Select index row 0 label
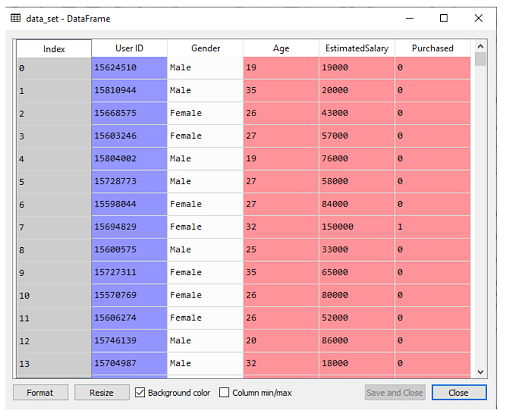Image resolution: width=512 pixels, height=410 pixels. (x=54, y=68)
